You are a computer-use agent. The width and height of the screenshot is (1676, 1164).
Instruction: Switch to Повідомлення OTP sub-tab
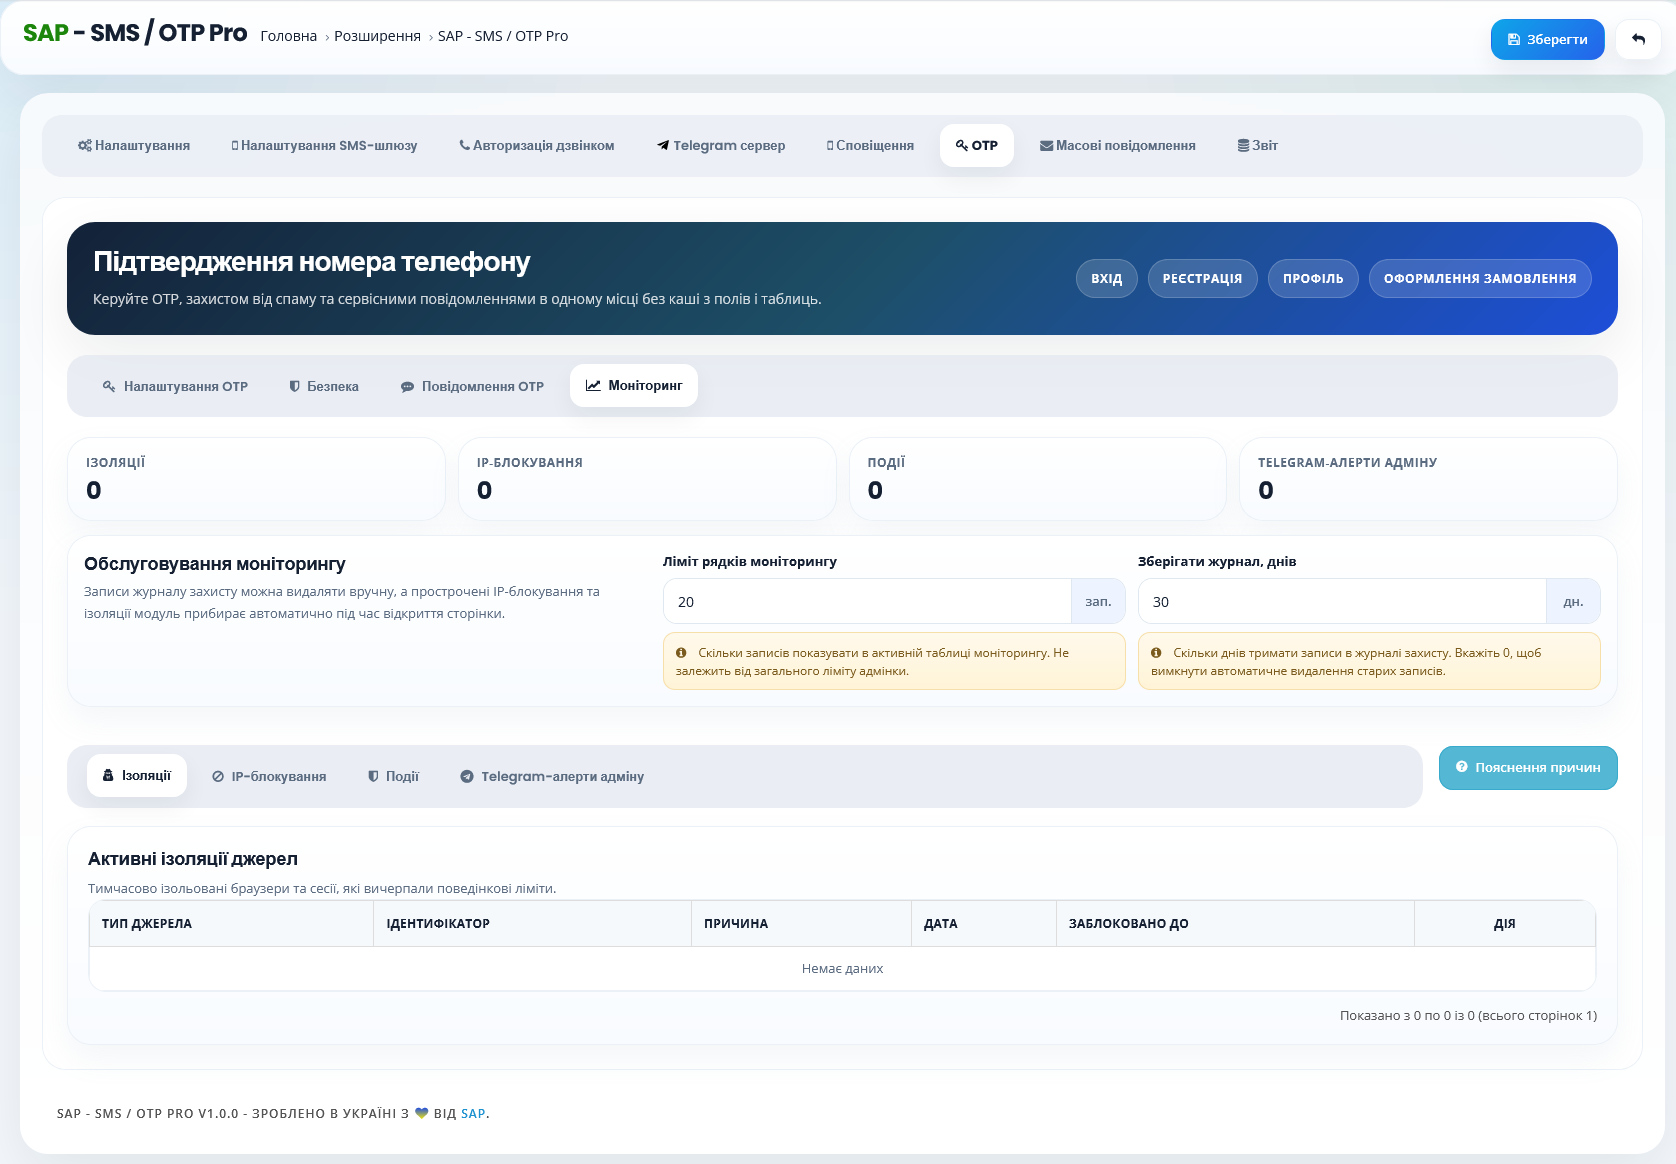click(472, 386)
